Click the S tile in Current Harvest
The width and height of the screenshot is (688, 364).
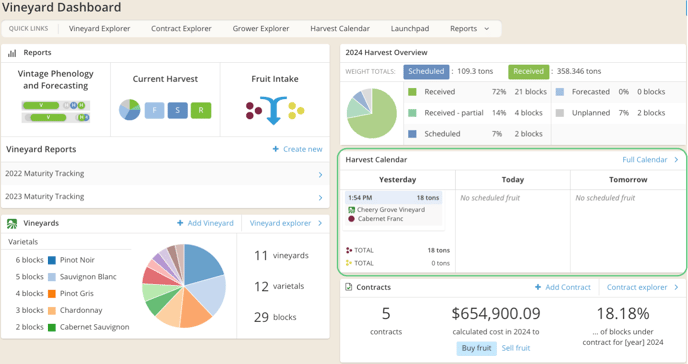[x=177, y=110]
